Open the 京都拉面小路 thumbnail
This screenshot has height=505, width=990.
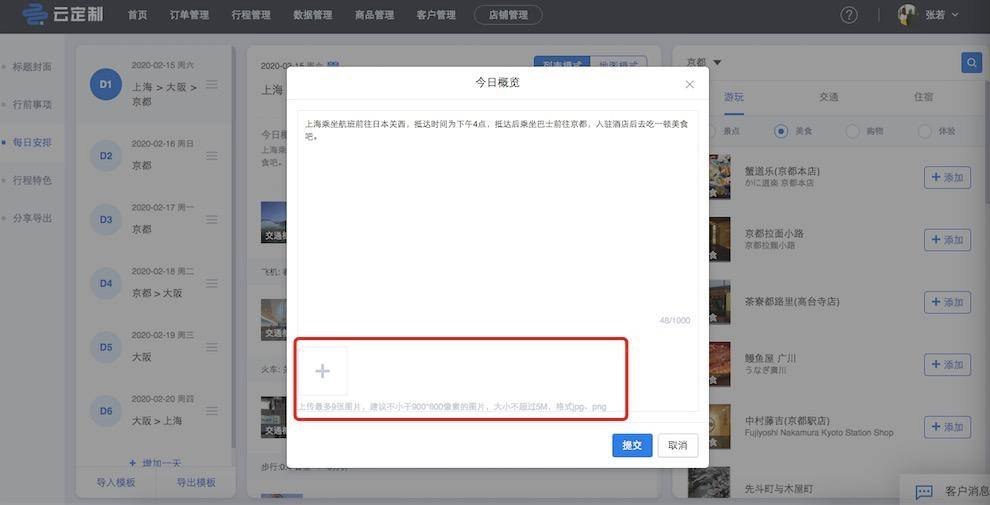[720, 239]
